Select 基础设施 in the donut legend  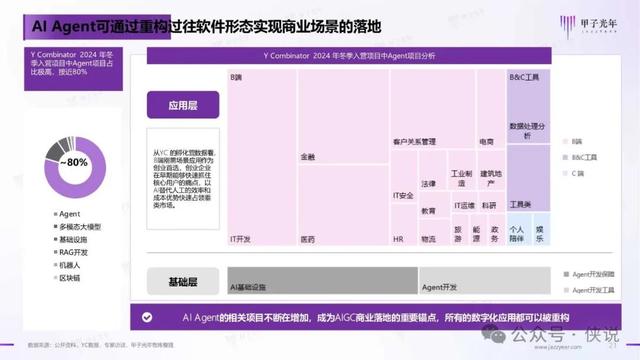pyautogui.click(x=71, y=240)
